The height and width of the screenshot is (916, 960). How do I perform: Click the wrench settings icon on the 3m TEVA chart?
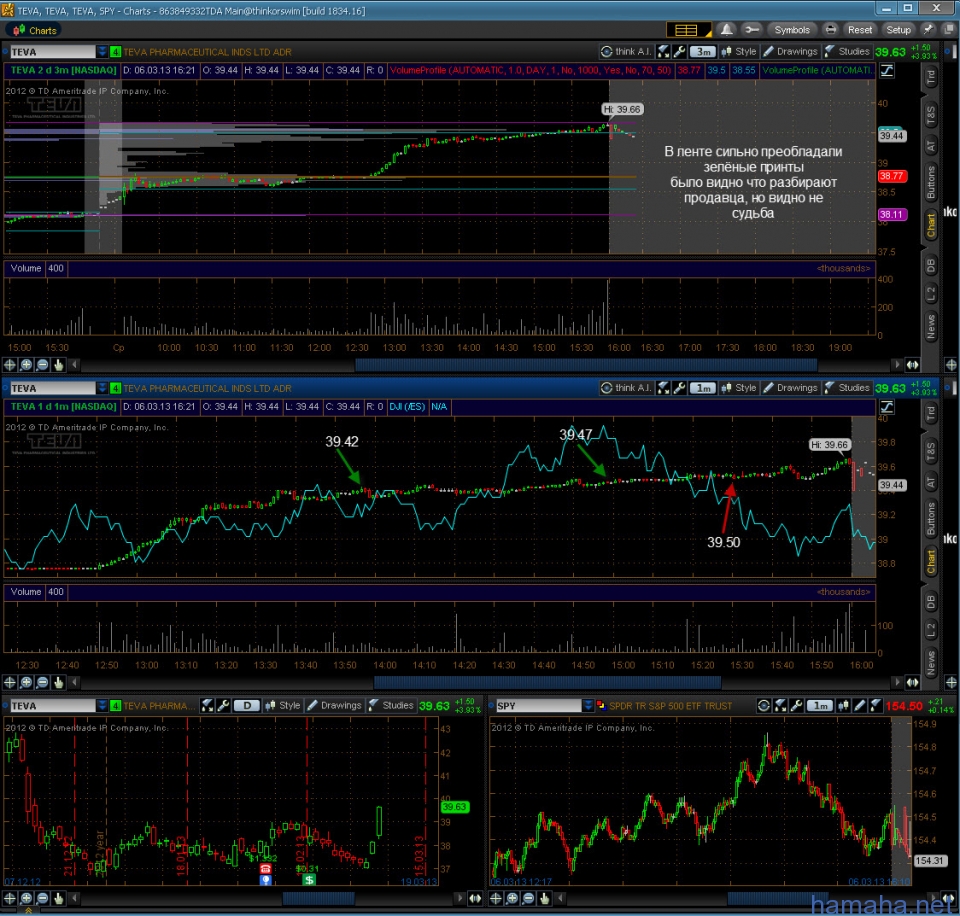click(x=679, y=51)
